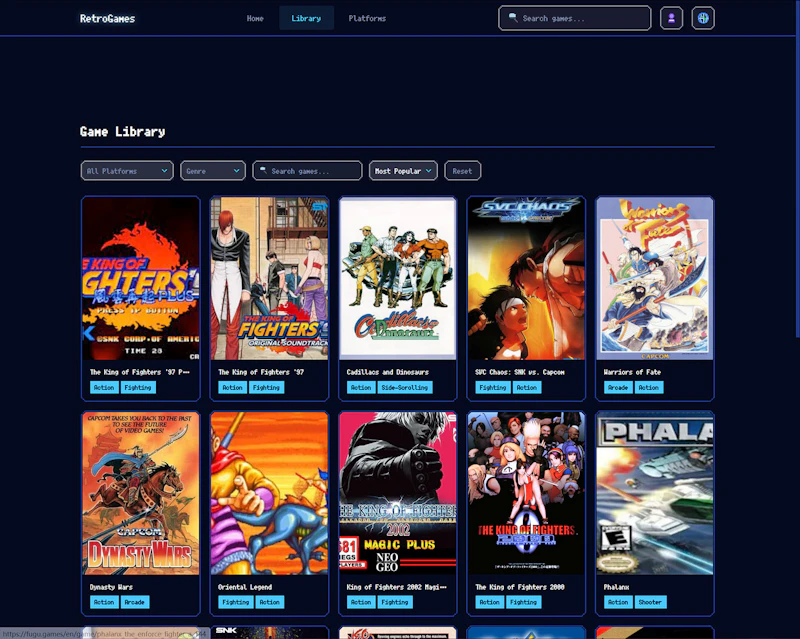Click Action tag on Dynasty Wars
The width and height of the screenshot is (800, 639).
tap(104, 602)
